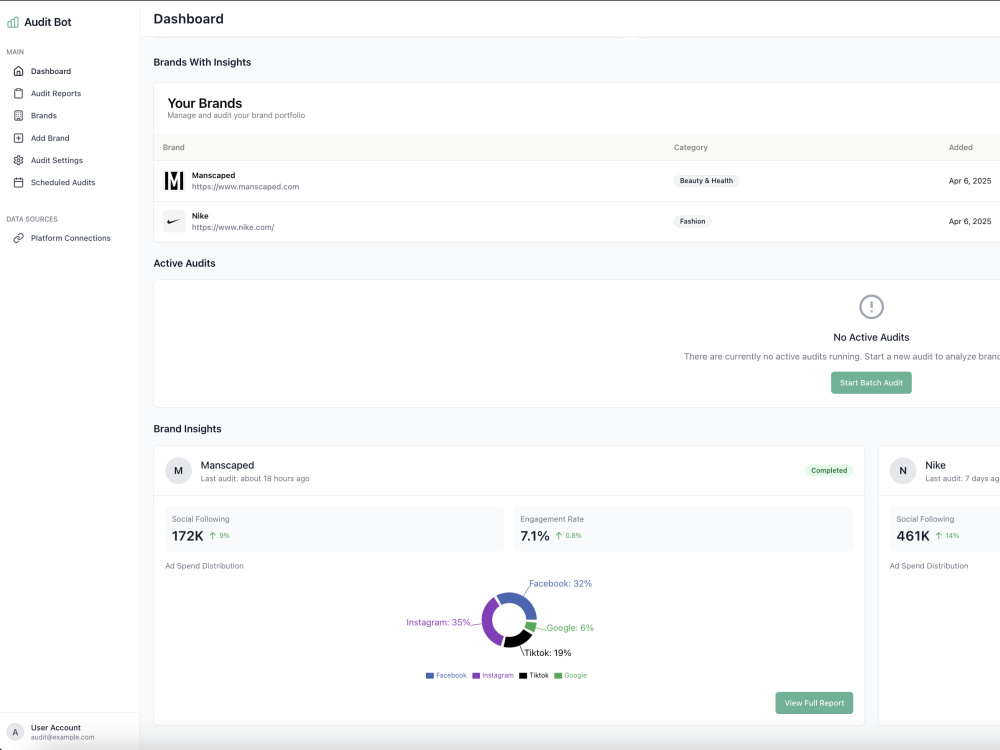Click the Beauty & Health category badge
The height and width of the screenshot is (750, 1000).
707,181
